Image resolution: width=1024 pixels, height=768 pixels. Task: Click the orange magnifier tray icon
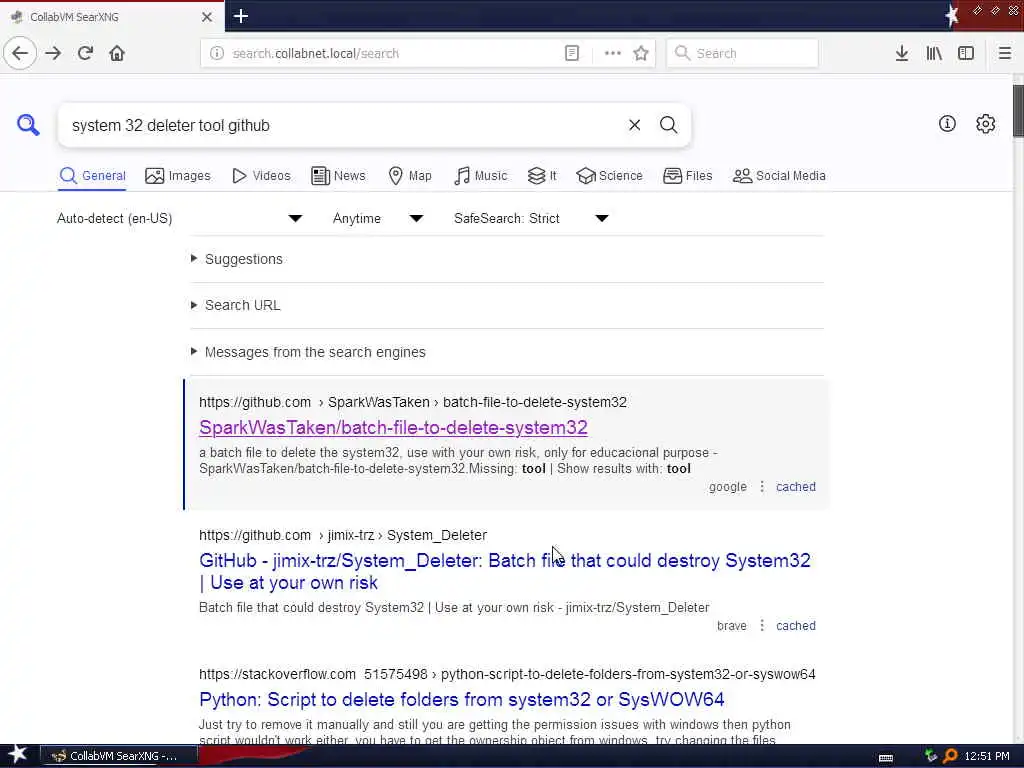tap(950, 756)
